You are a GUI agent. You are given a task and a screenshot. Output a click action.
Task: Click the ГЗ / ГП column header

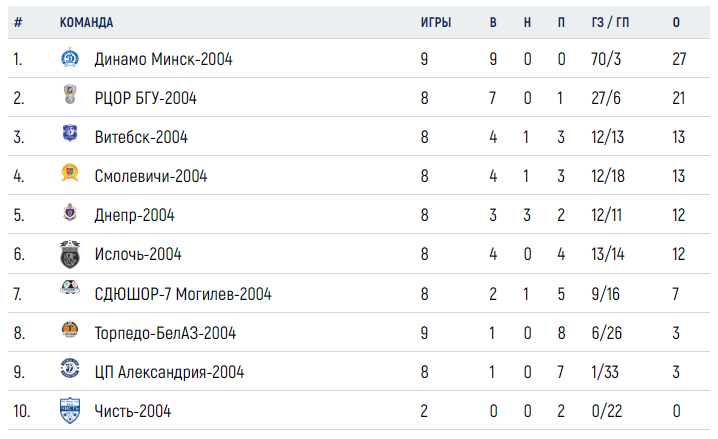610,22
